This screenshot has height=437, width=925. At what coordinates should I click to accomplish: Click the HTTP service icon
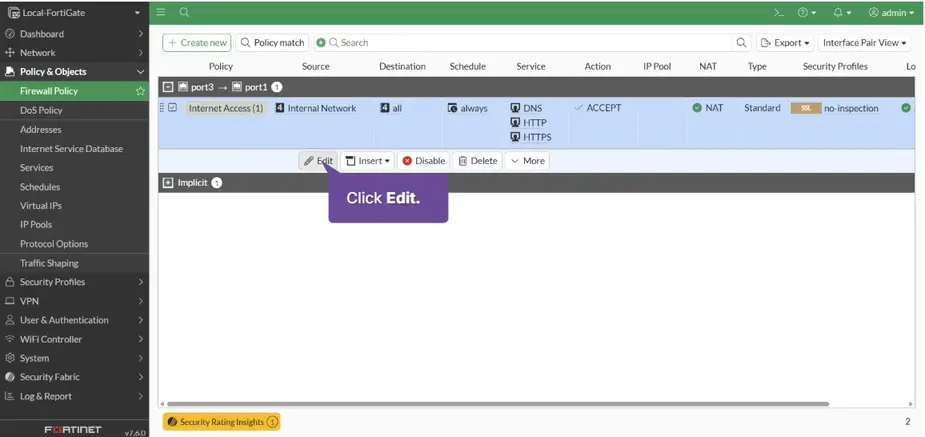point(515,123)
